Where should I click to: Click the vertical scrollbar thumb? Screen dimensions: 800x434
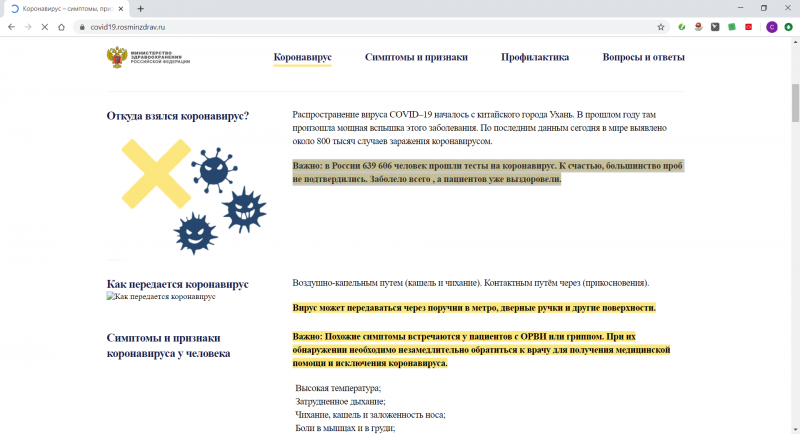point(795,103)
